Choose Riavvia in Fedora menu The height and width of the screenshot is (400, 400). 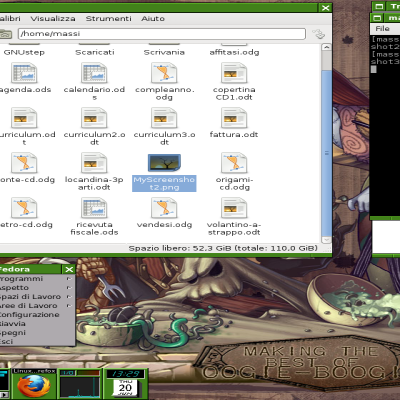click(37, 324)
